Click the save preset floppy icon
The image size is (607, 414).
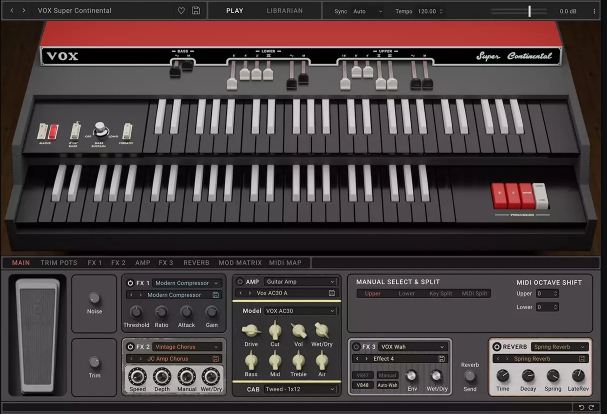coord(196,10)
